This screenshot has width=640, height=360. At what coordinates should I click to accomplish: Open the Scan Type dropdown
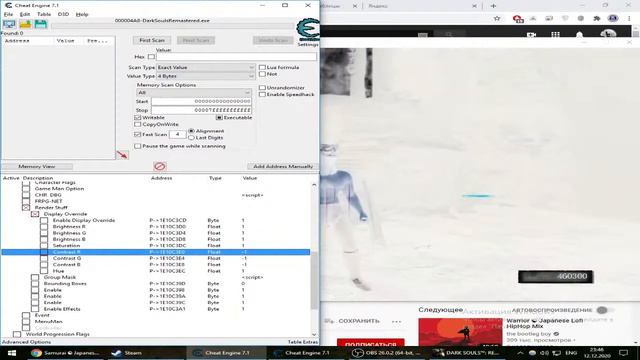tap(206, 67)
